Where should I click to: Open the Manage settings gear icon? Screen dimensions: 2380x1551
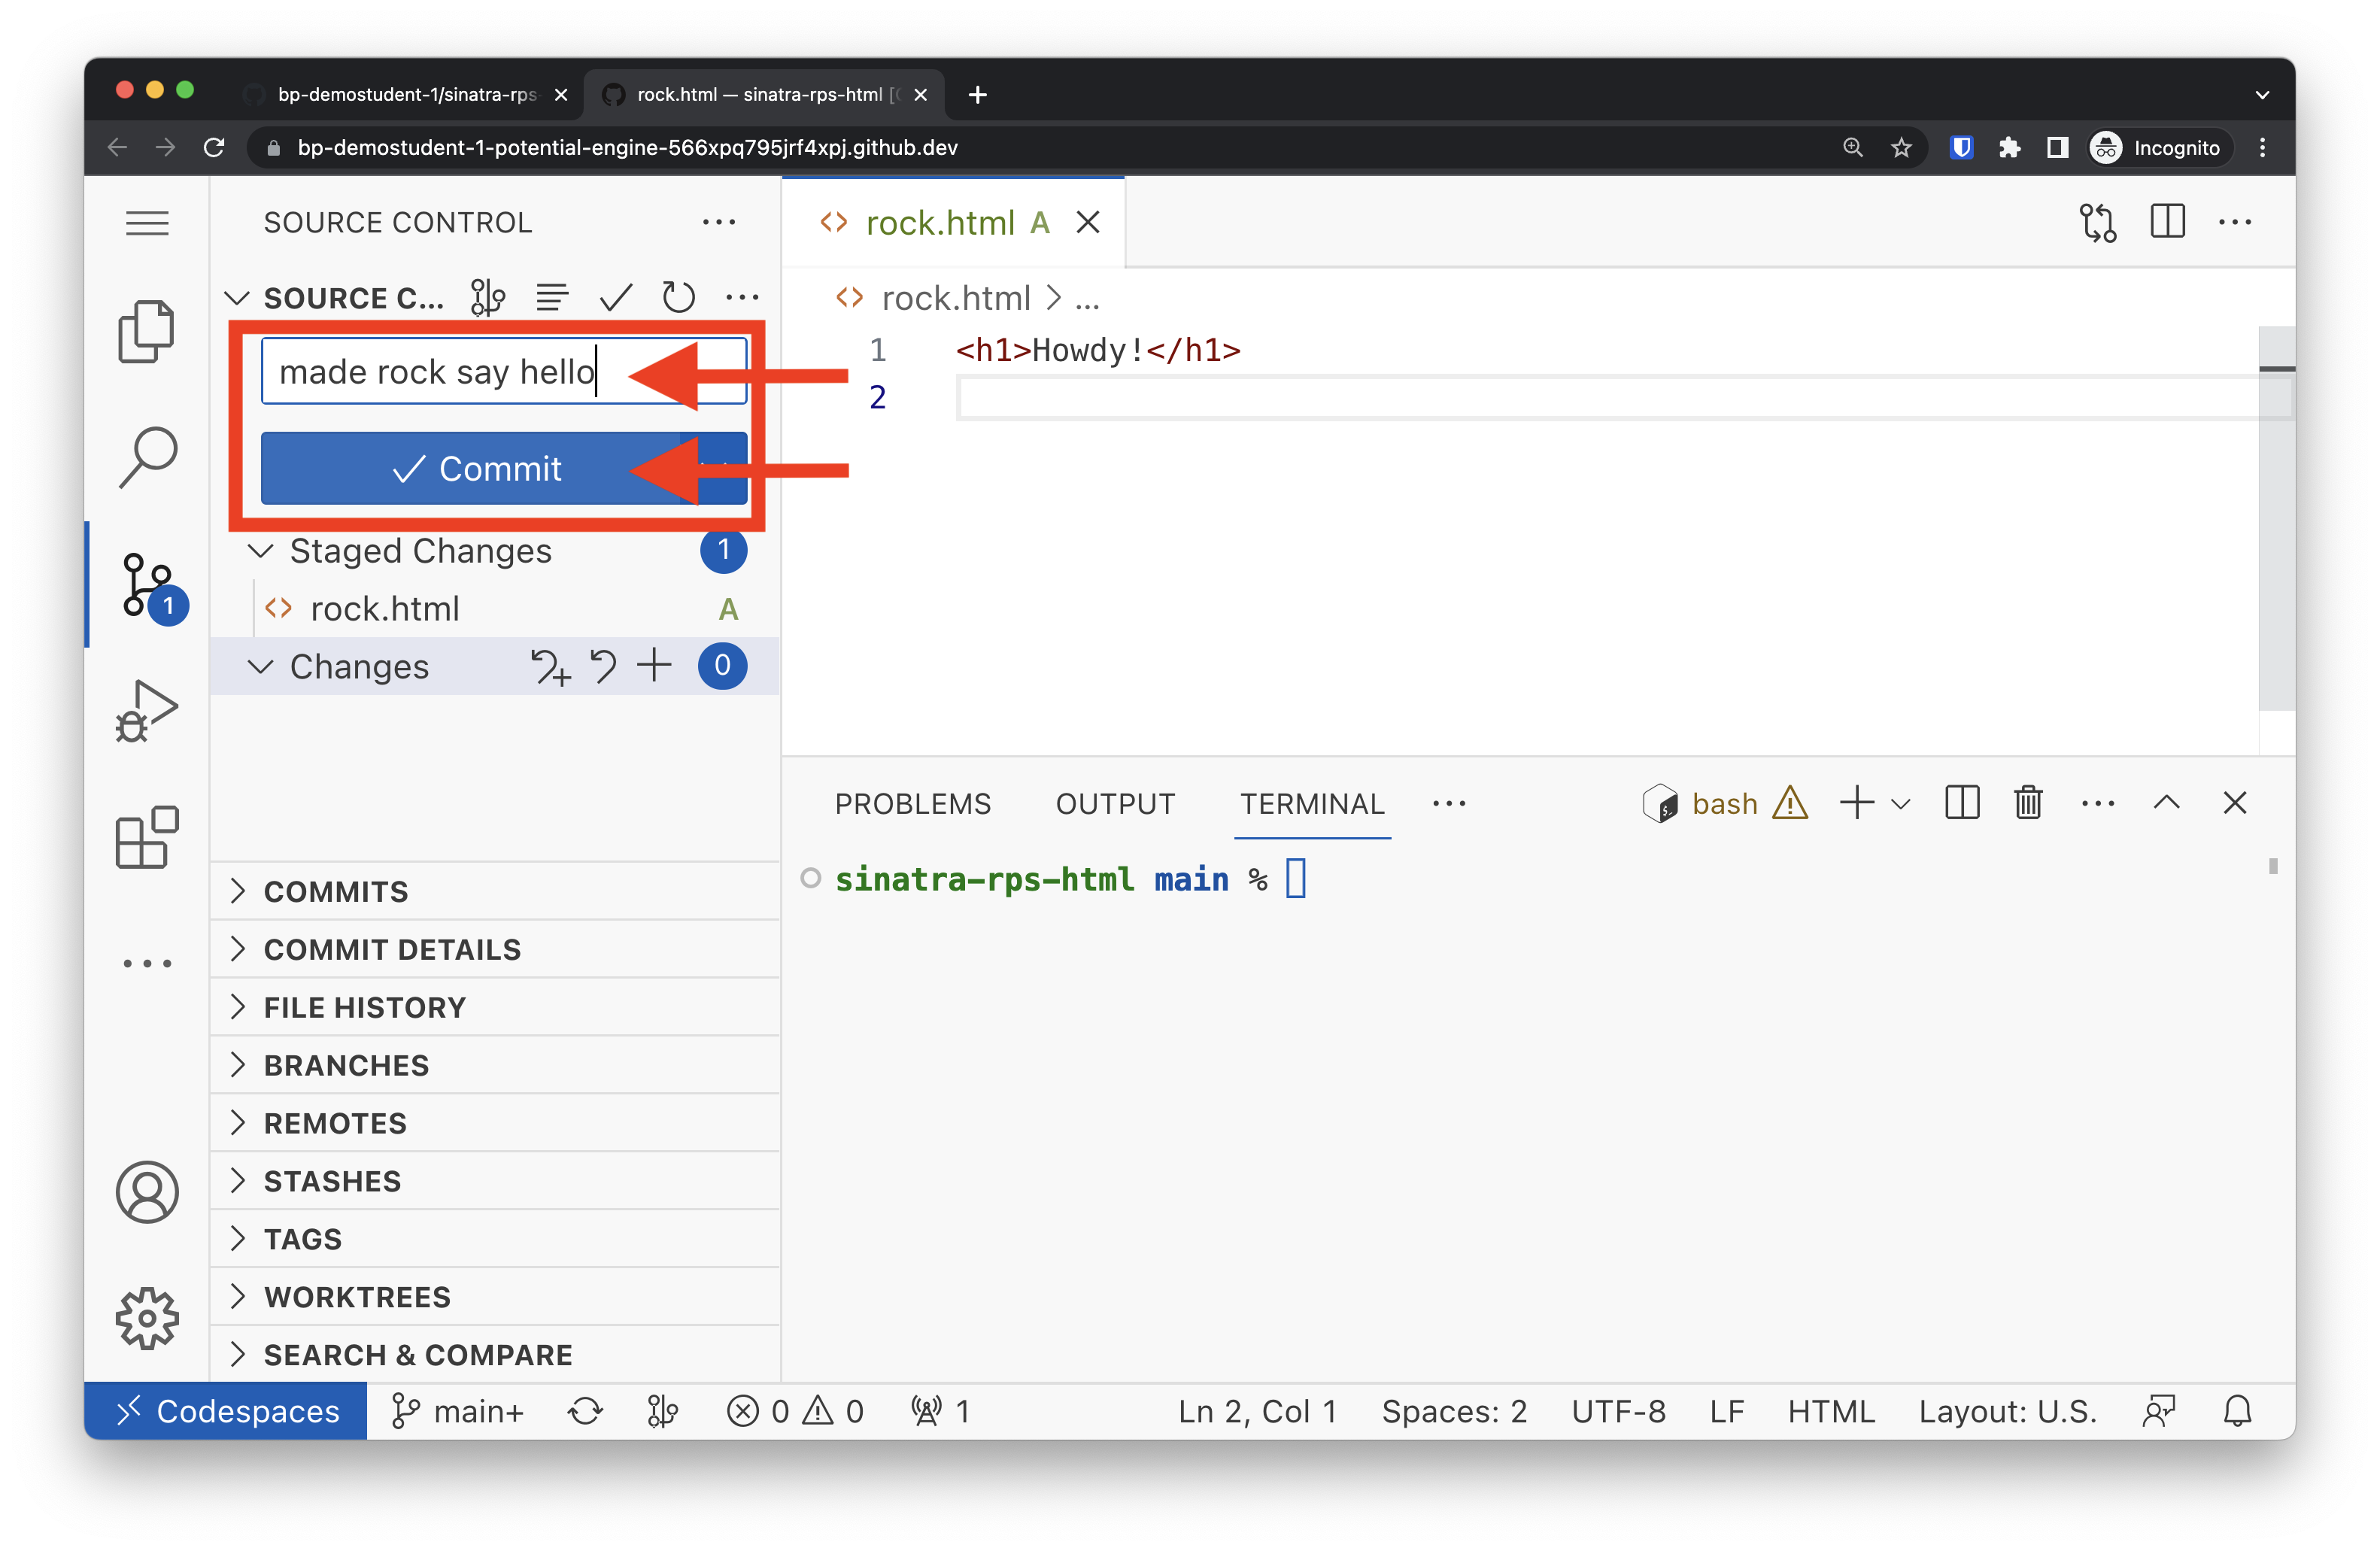147,1317
